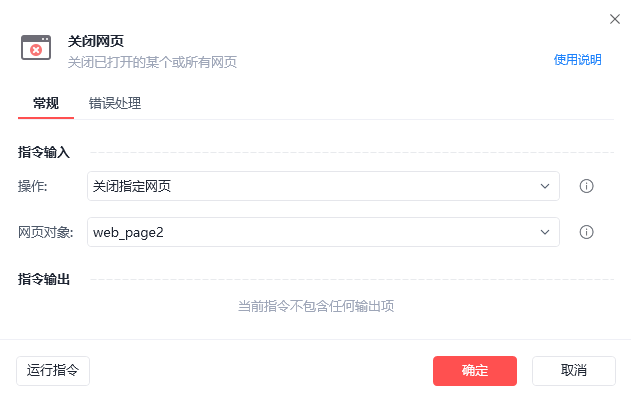The image size is (631, 398).
Task: Click the info icon beside 网页对象 dropdown
Action: [586, 232]
